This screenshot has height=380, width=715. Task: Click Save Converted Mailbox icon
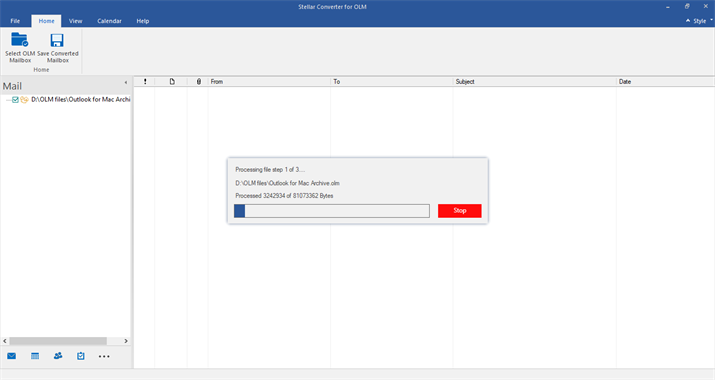pyautogui.click(x=57, y=40)
